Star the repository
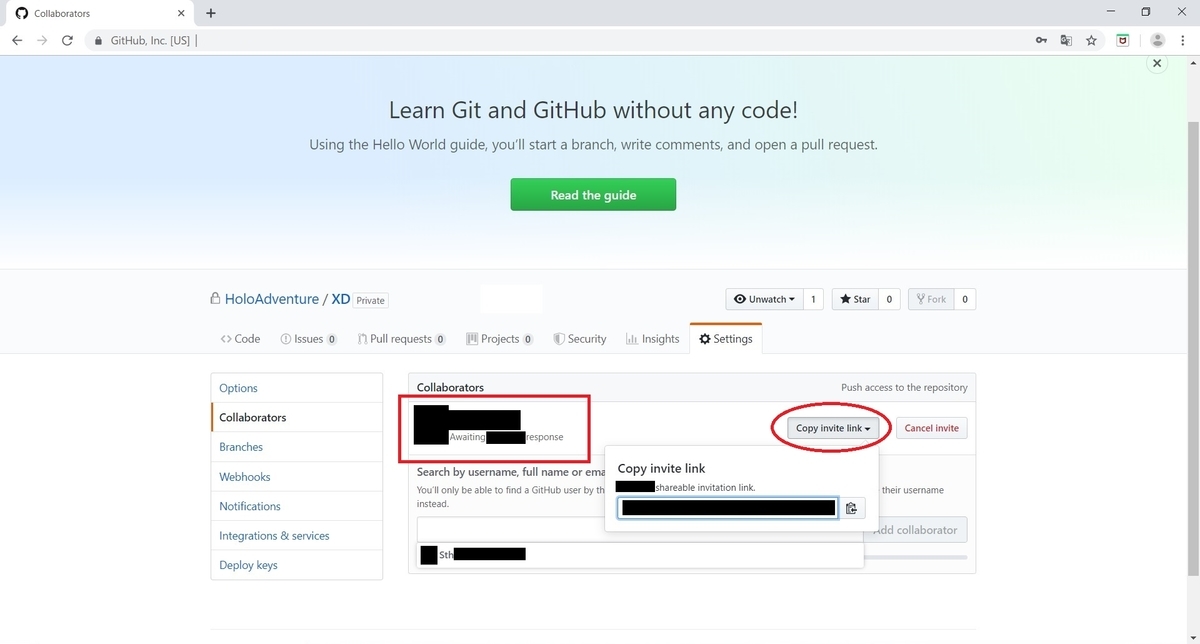 (x=855, y=299)
